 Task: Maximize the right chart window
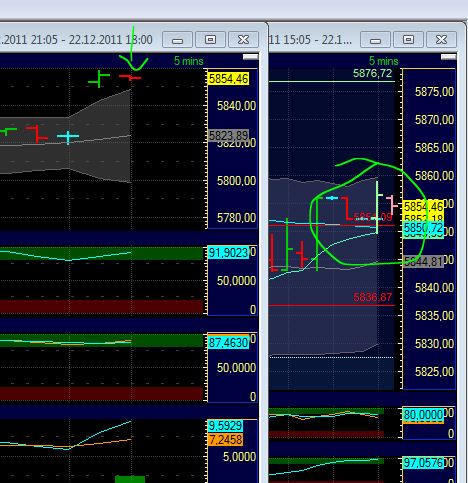click(408, 40)
